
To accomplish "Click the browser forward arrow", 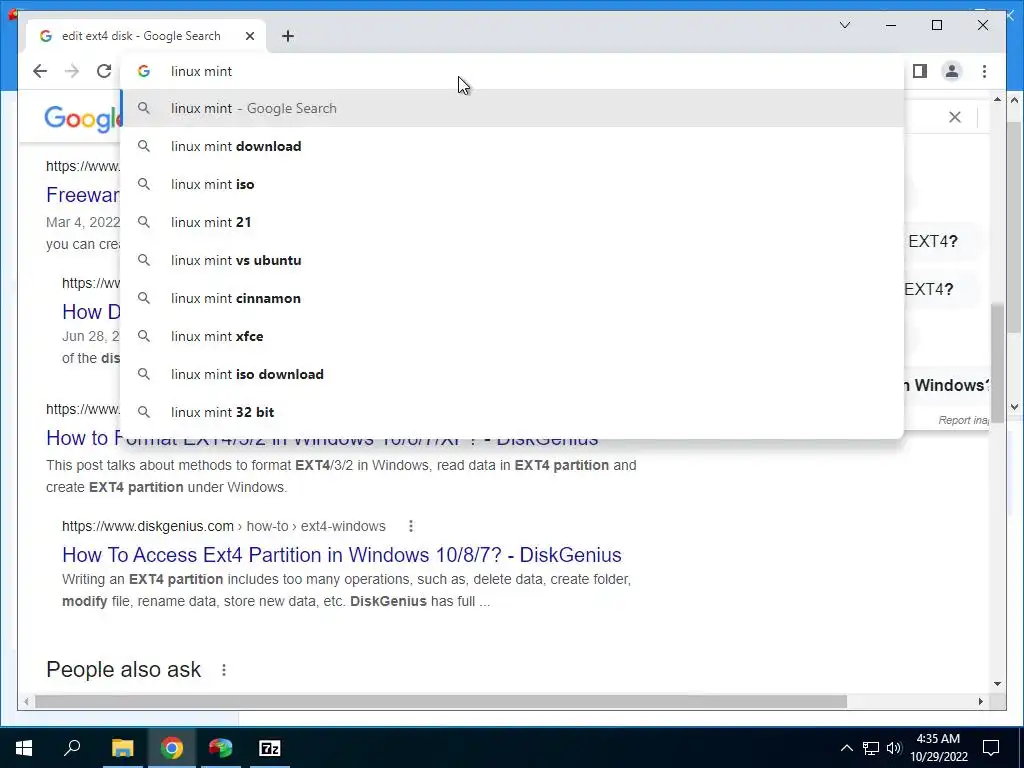I will tap(72, 71).
